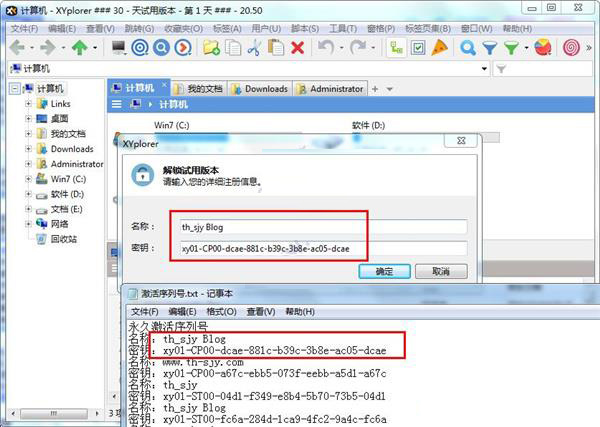Toggle the folder tree toolbar icon
Screen dimensions: 600x427
point(396,48)
